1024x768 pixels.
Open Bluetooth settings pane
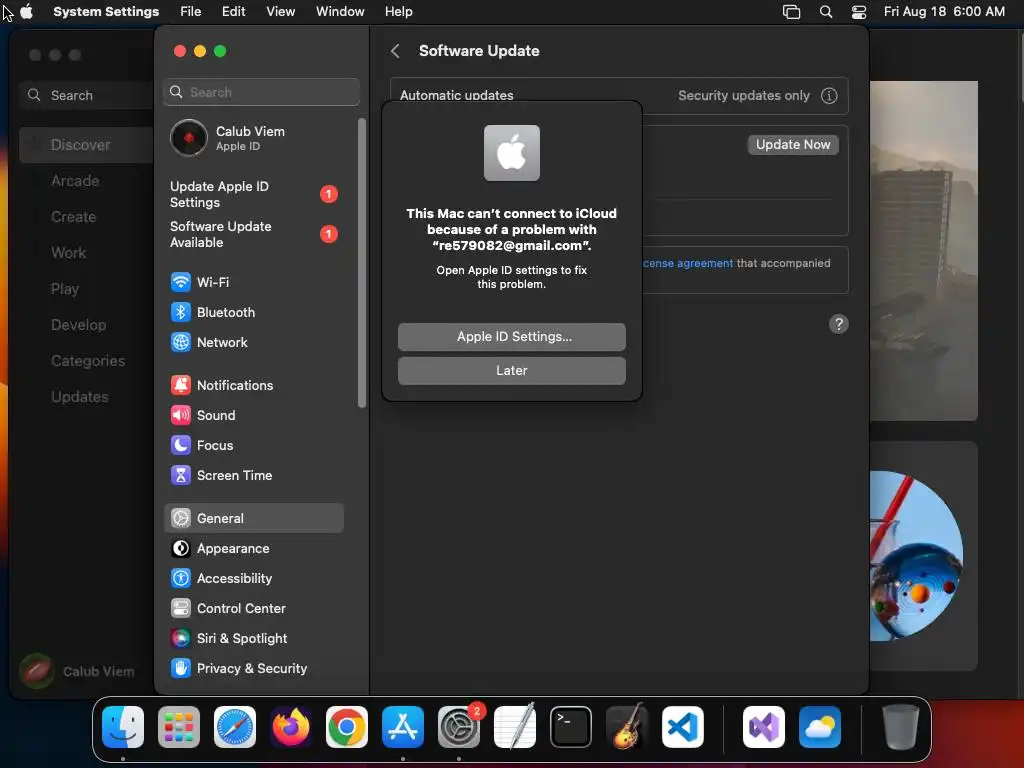[253, 312]
